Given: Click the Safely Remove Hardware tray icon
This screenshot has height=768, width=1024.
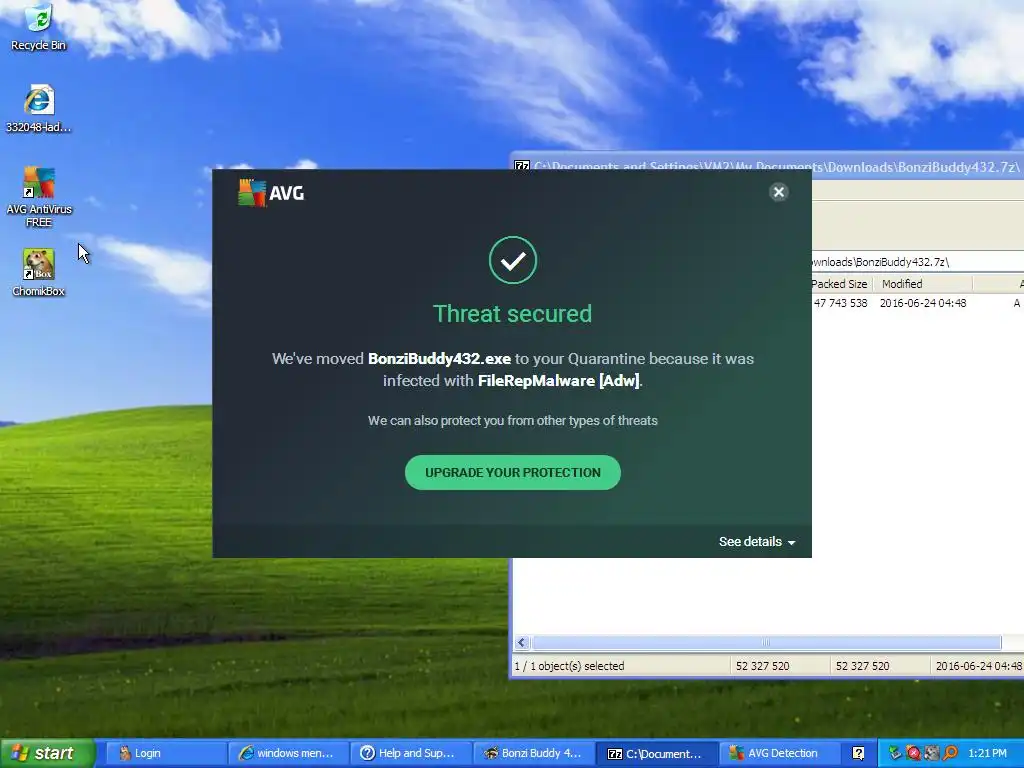Looking at the screenshot, I should click(895, 753).
